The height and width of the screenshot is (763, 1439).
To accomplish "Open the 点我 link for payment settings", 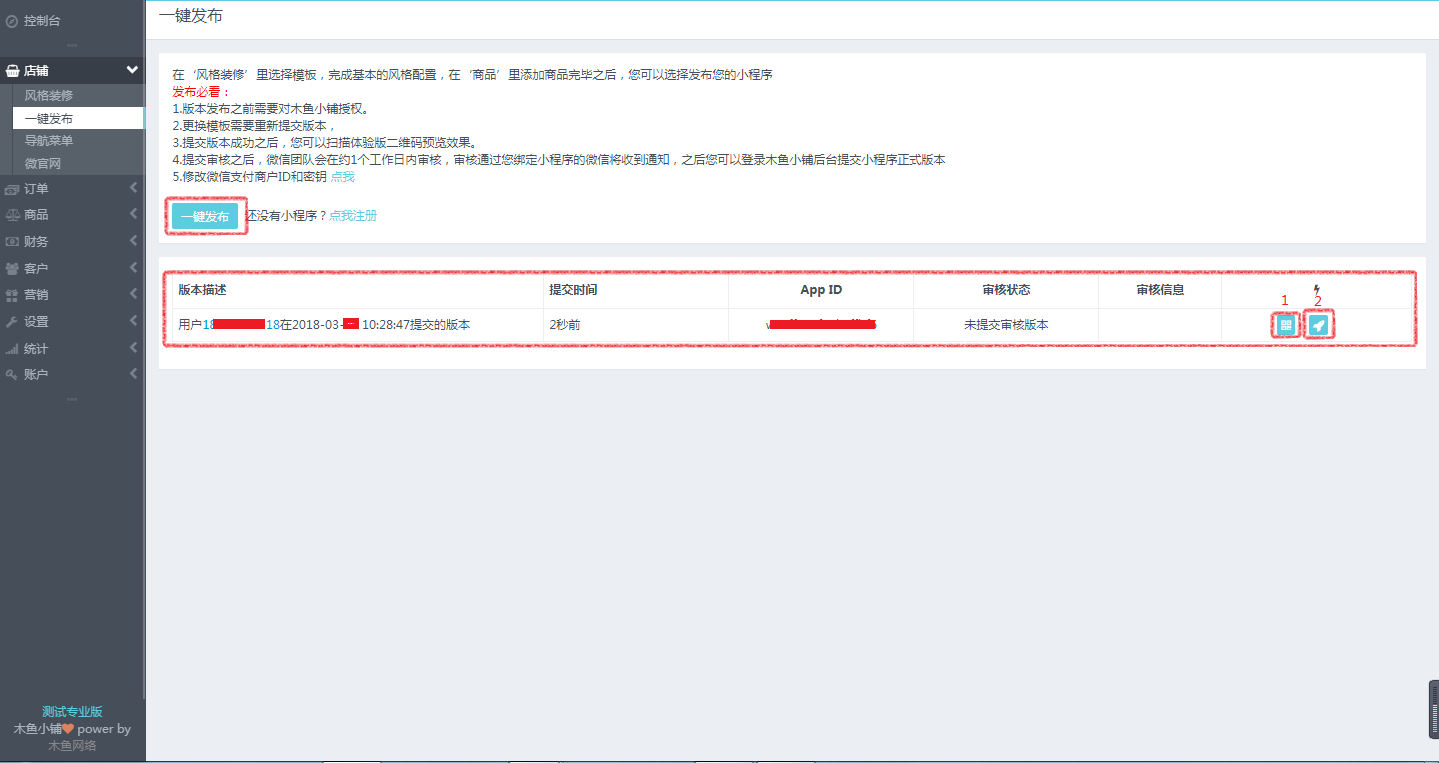I will pos(345,176).
